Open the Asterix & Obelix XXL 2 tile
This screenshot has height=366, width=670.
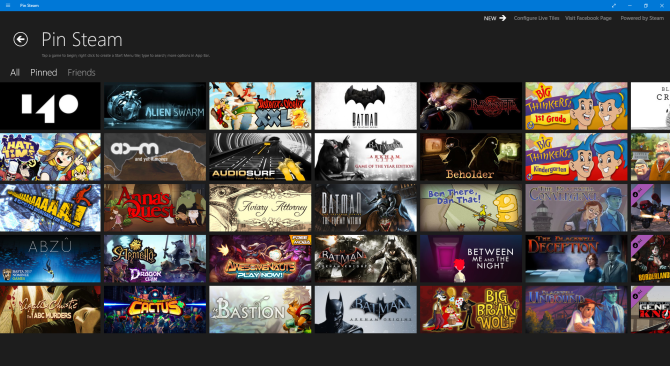pos(260,106)
